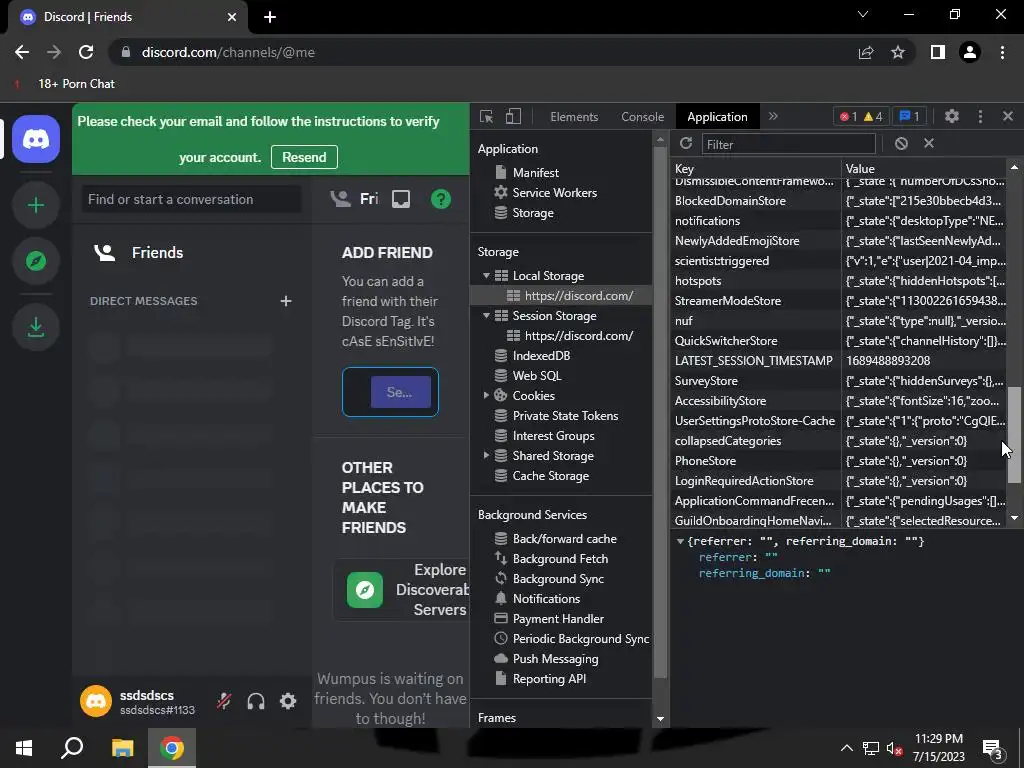Select https://discord.com/ under Session Storage
This screenshot has height=768, width=1024.
point(579,336)
